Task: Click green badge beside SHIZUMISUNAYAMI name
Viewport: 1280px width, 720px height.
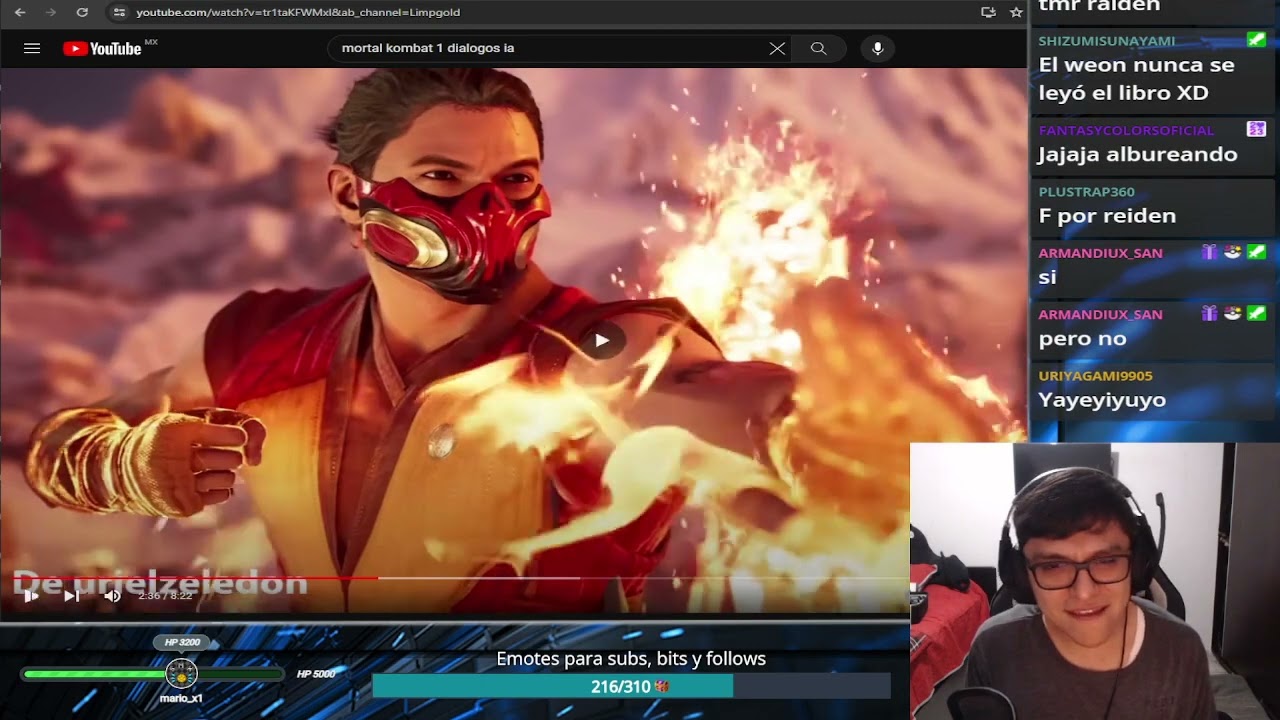Action: tap(1256, 40)
